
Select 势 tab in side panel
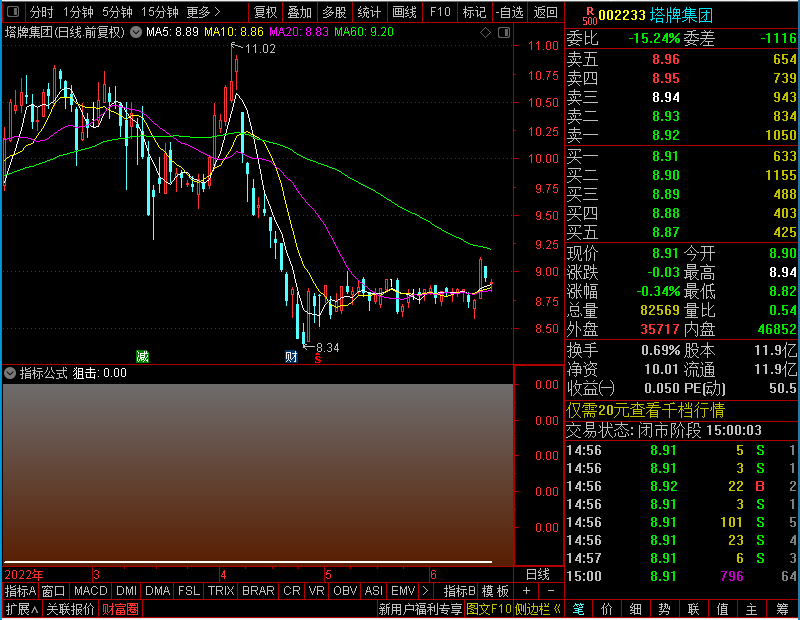(x=664, y=609)
